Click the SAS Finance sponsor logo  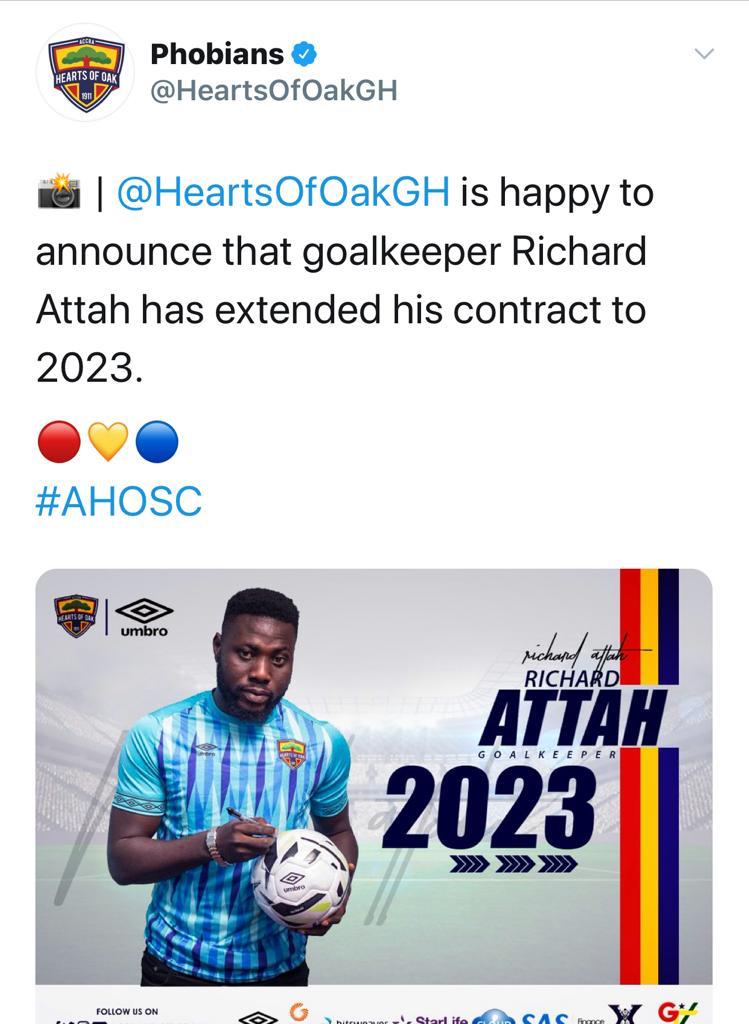[563, 1017]
